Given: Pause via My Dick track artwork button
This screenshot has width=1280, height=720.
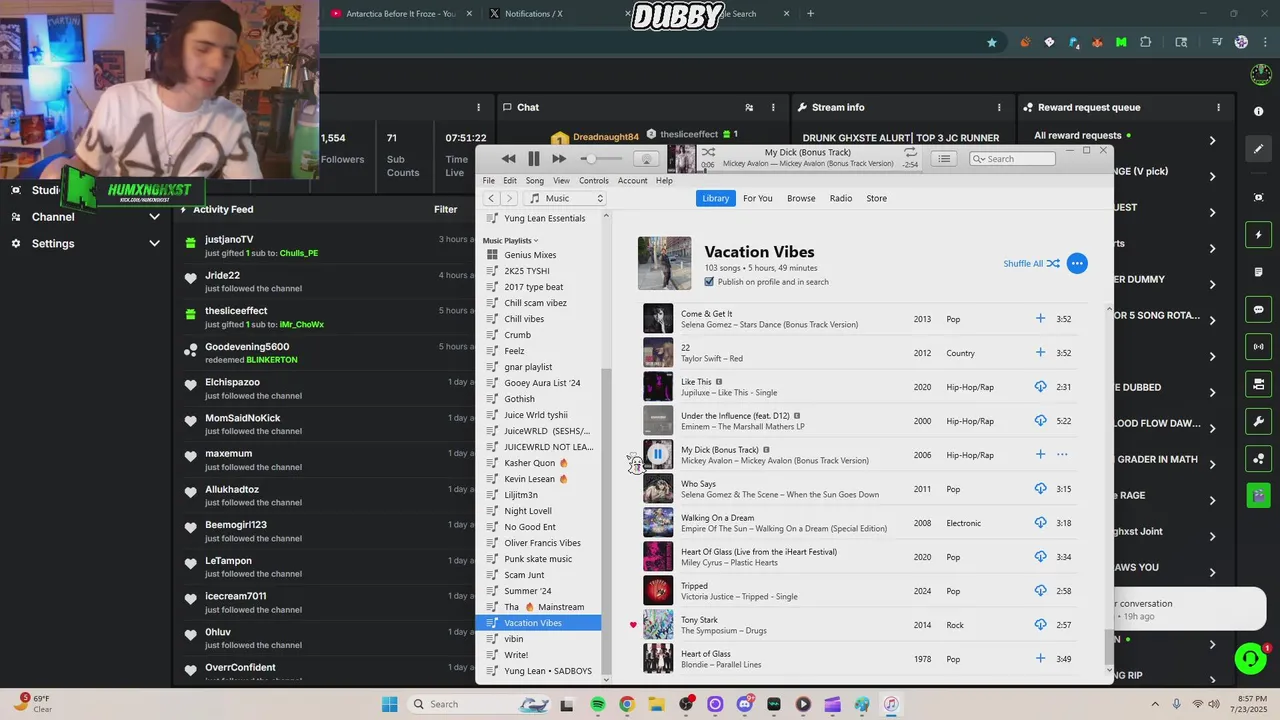Looking at the screenshot, I should [658, 455].
